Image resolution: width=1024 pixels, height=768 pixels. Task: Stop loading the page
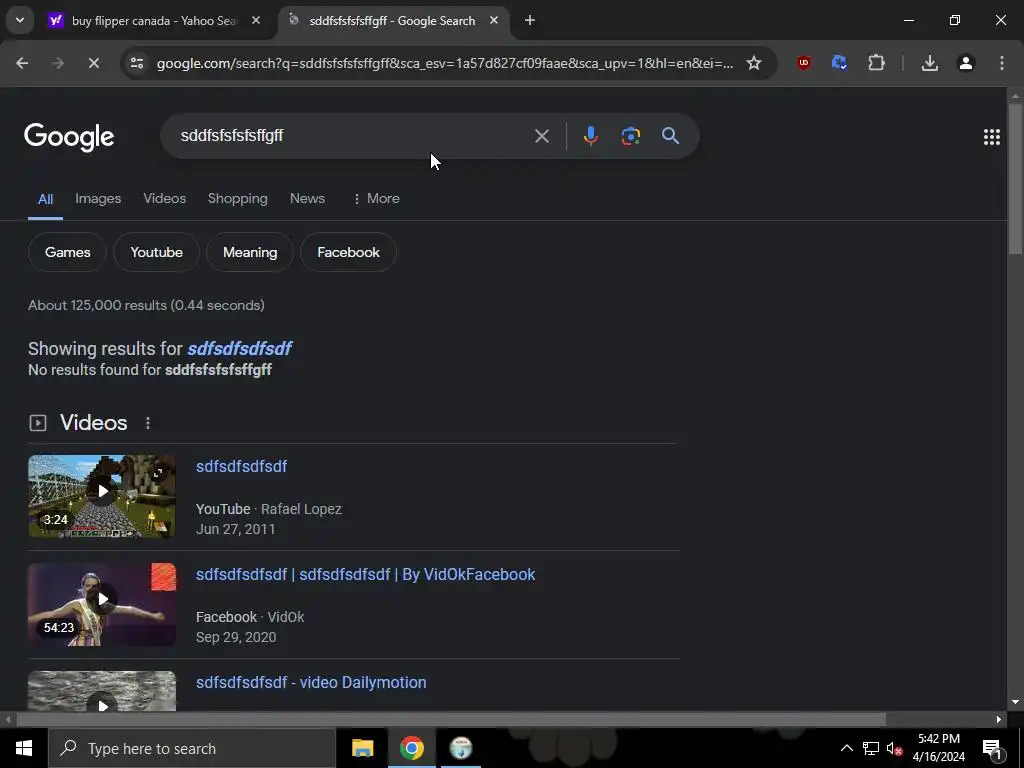[93, 63]
